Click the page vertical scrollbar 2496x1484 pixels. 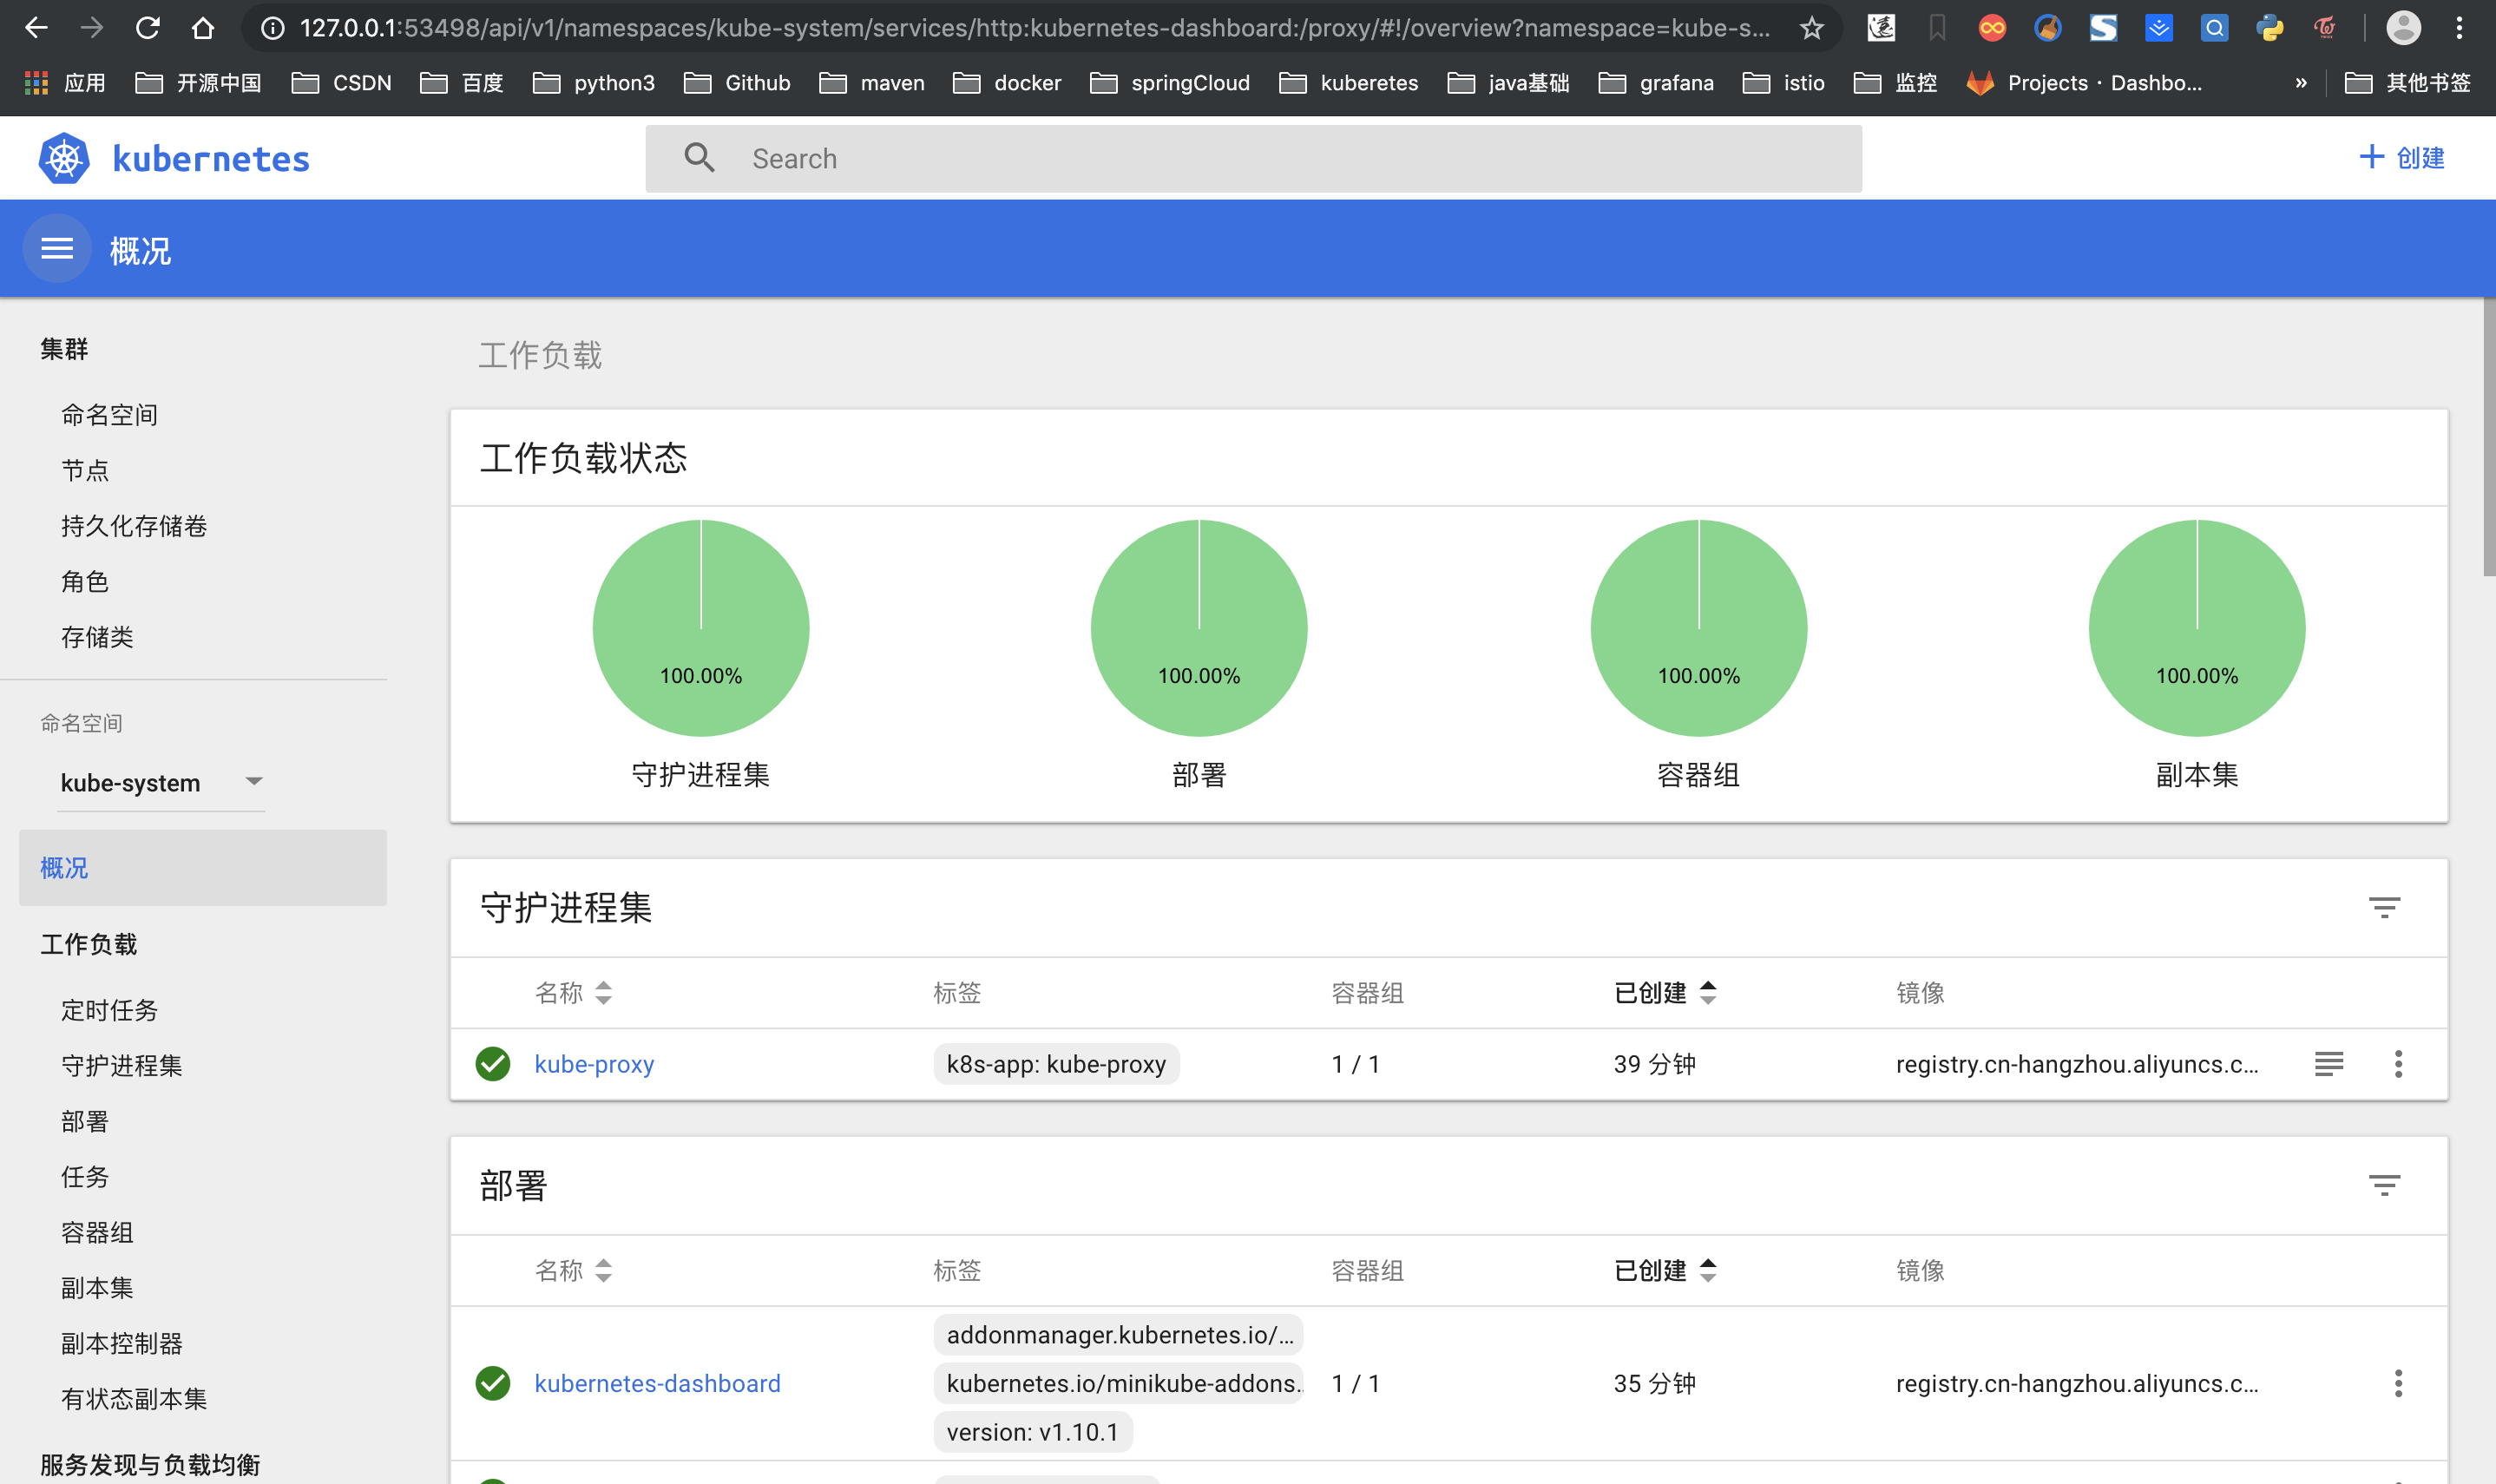coord(2489,437)
